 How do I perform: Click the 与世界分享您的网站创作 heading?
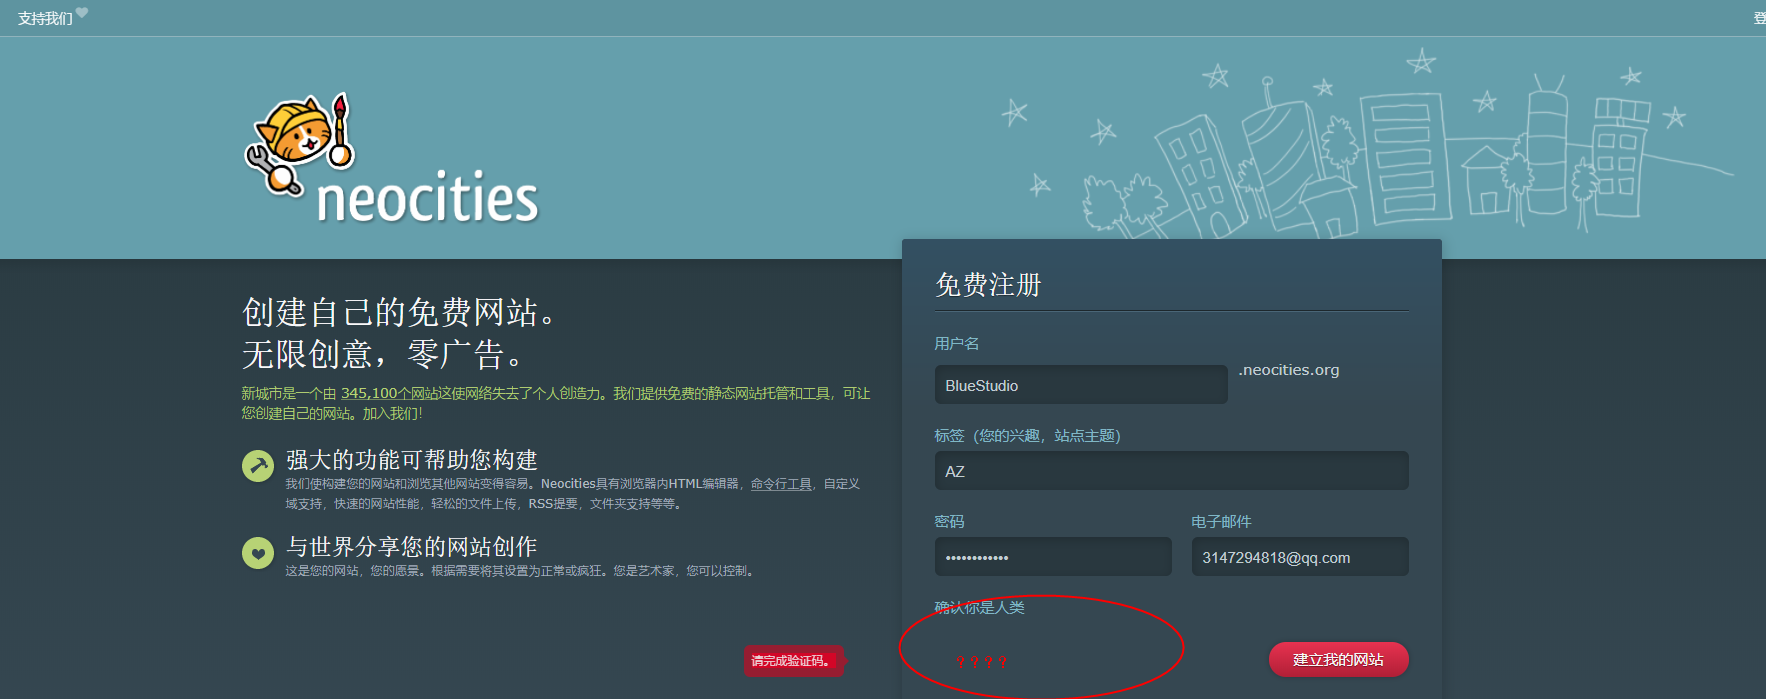[x=412, y=547]
